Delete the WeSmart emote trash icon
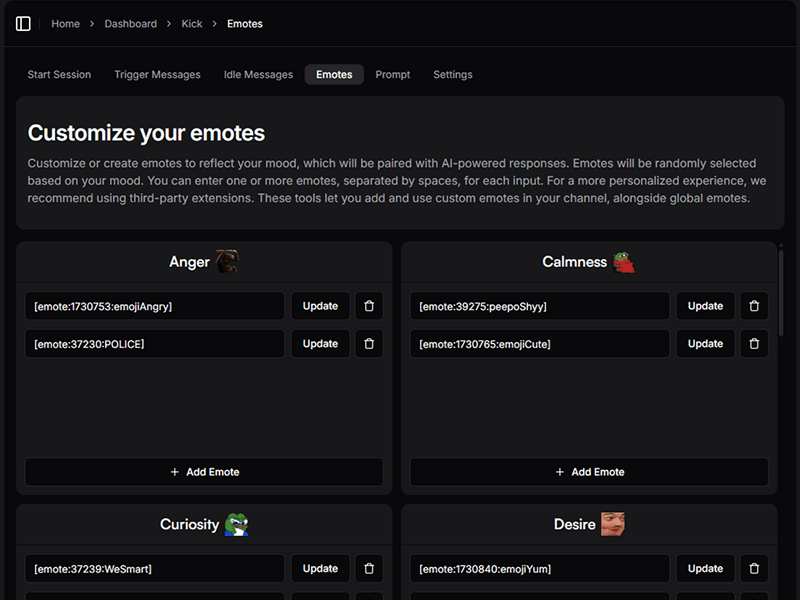Viewport: 800px width, 600px height. [x=369, y=568]
